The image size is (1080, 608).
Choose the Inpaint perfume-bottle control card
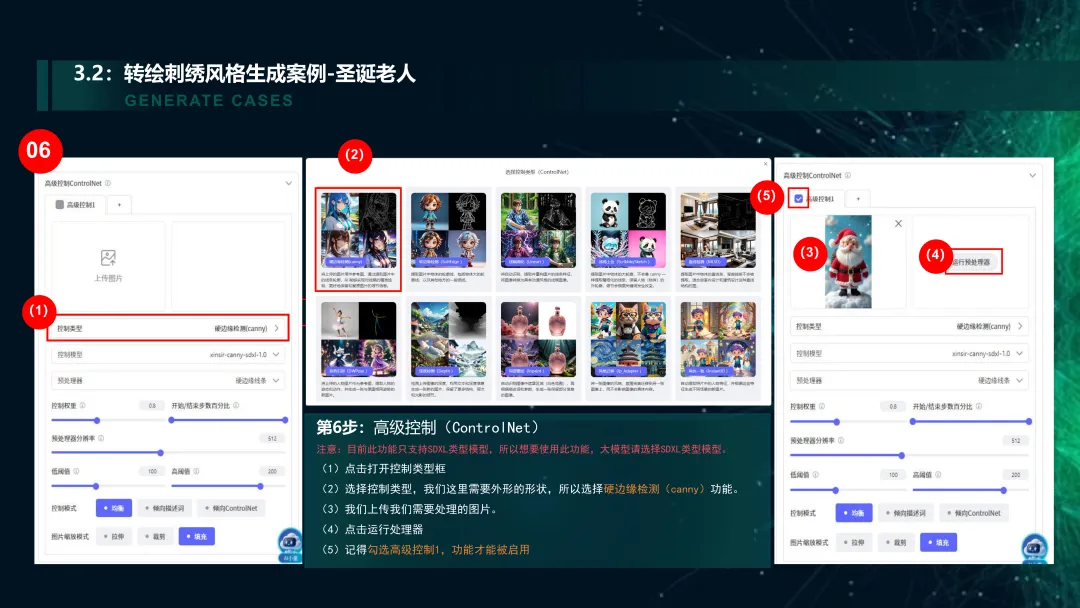(x=538, y=350)
